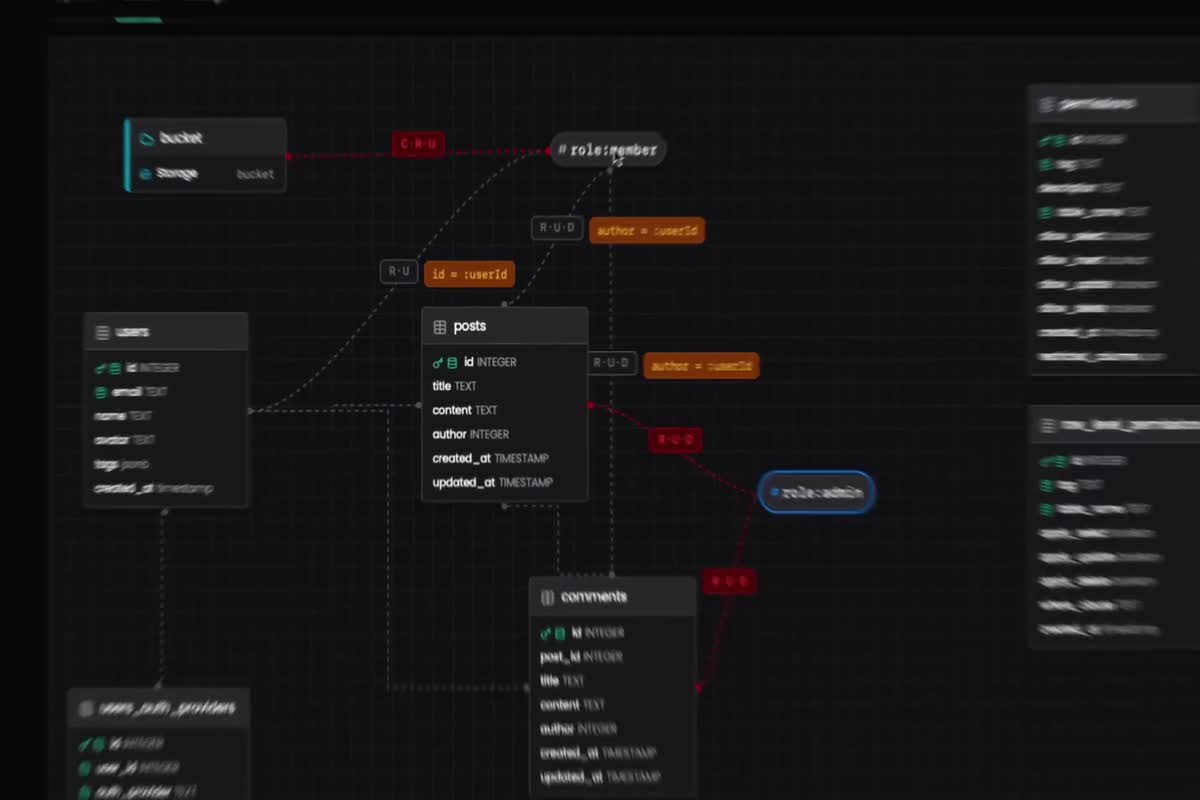Click the gray R·U permission badge
Screen dimensions: 1200x800
pos(399,271)
